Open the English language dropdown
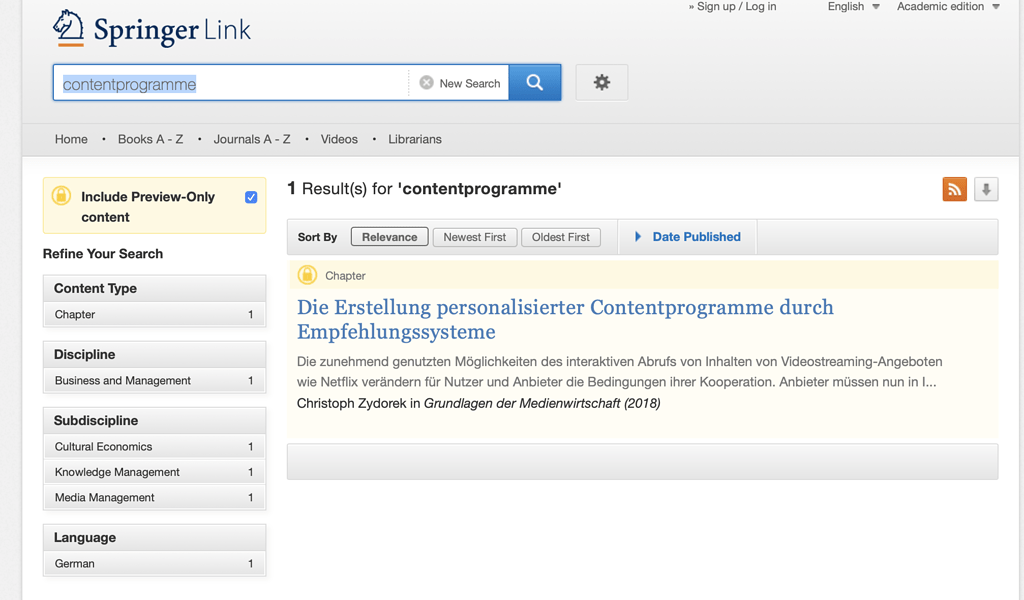1024x600 pixels. pos(852,6)
